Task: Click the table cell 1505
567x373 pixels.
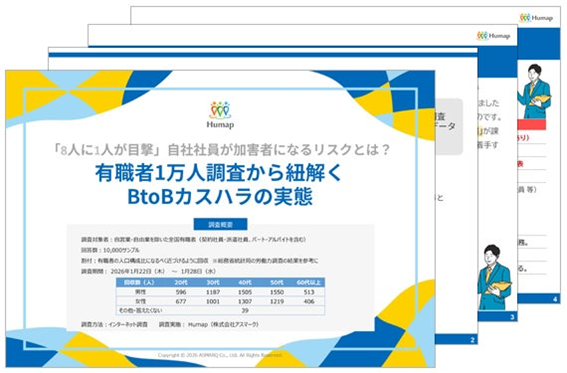Action: [245, 292]
